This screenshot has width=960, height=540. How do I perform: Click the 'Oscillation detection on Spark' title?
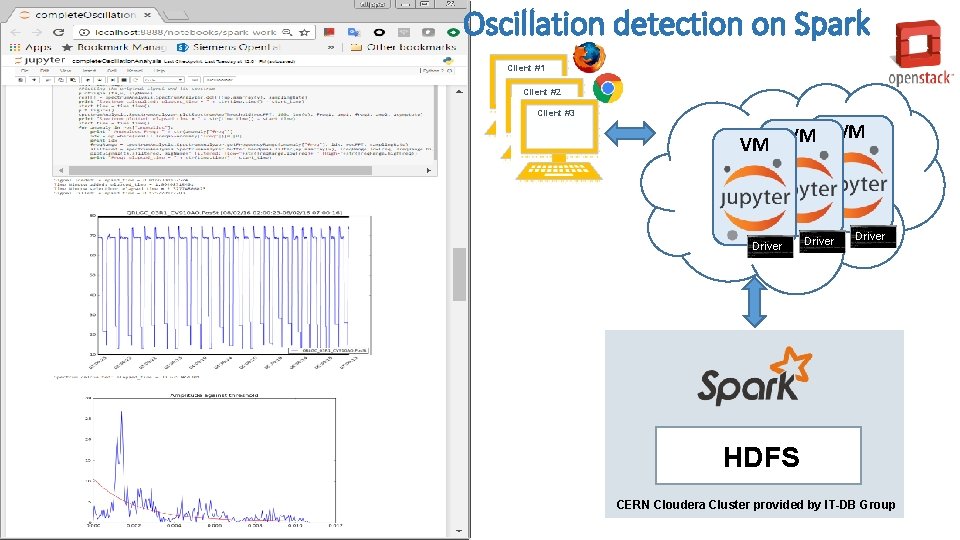point(666,24)
